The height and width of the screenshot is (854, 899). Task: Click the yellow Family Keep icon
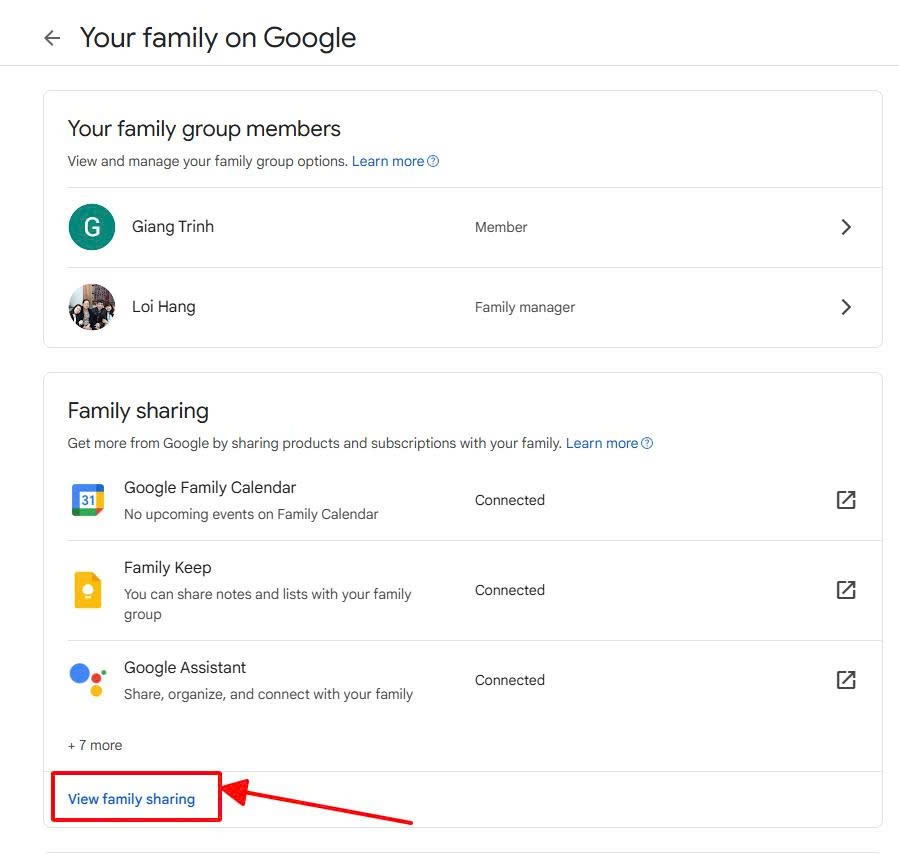coord(88,590)
